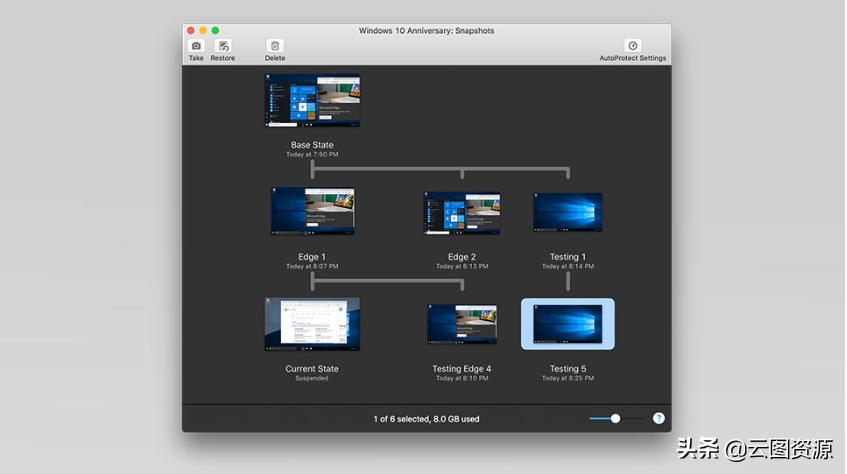Click the 'Today at 8:14 PM' timestamp
847x474 pixels.
(x=568, y=266)
